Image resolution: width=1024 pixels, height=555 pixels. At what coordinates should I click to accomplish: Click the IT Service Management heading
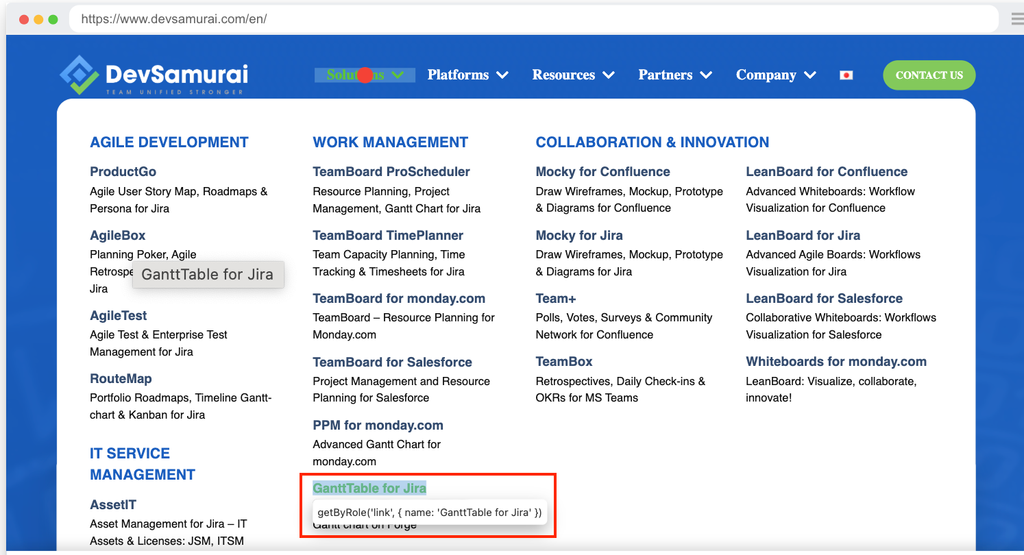142,464
